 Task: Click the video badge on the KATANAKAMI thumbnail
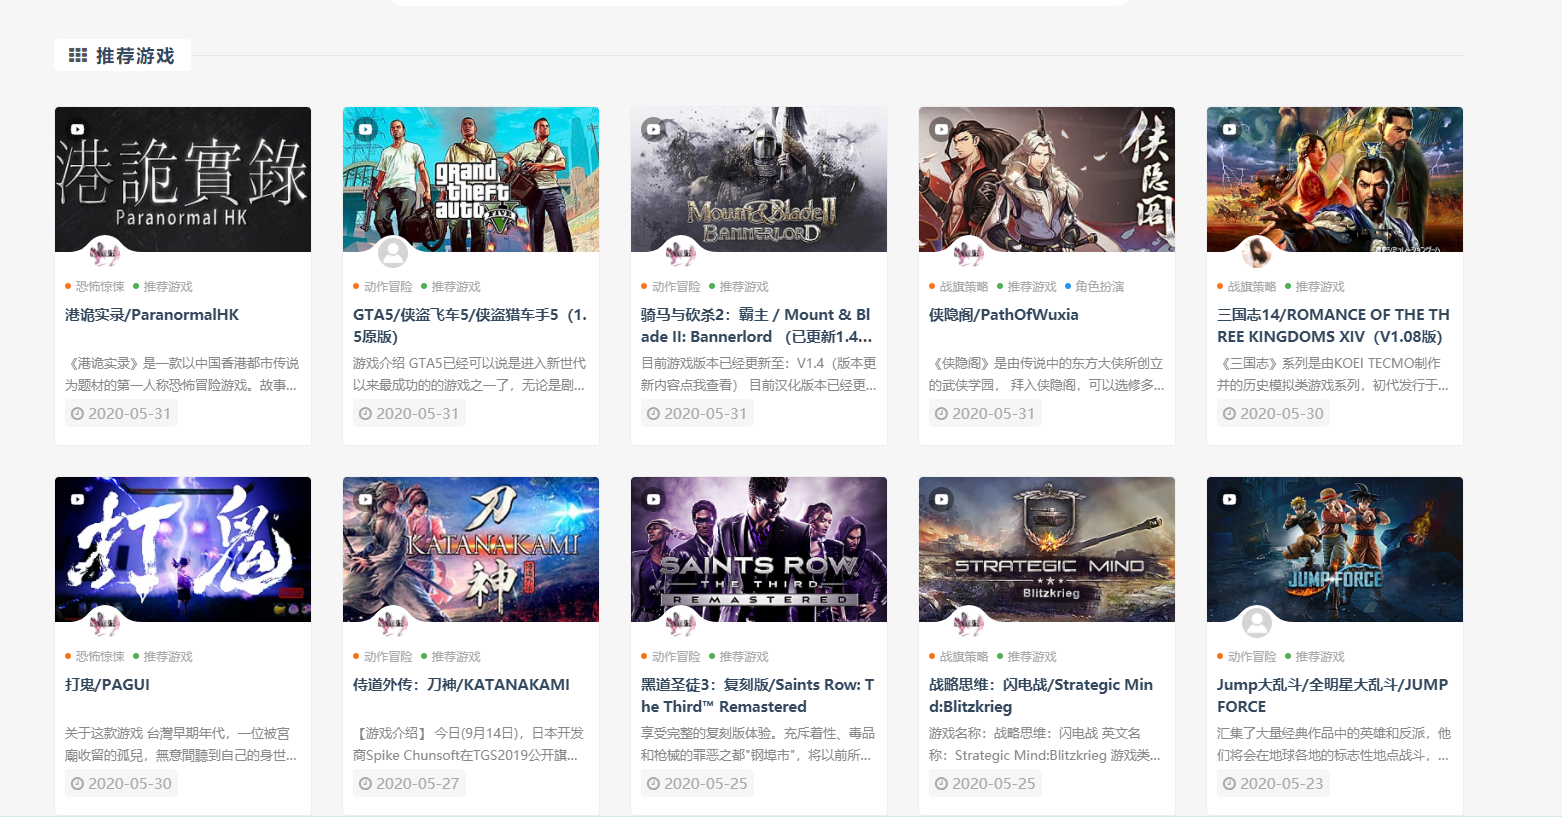(366, 499)
